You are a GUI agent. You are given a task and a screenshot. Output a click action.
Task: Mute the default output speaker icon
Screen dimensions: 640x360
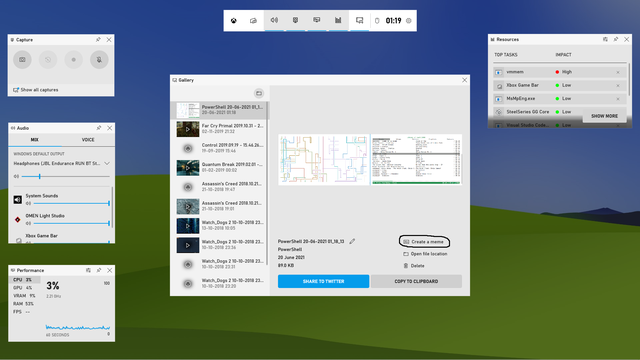[16, 176]
